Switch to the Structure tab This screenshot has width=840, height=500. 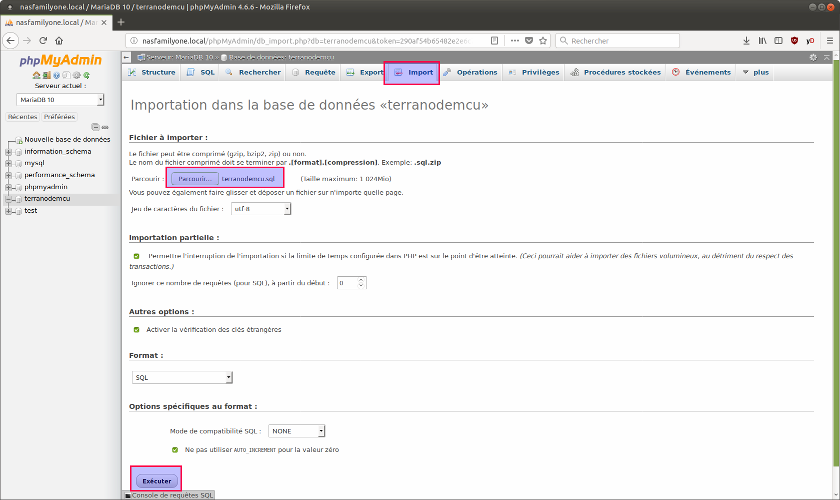point(152,73)
